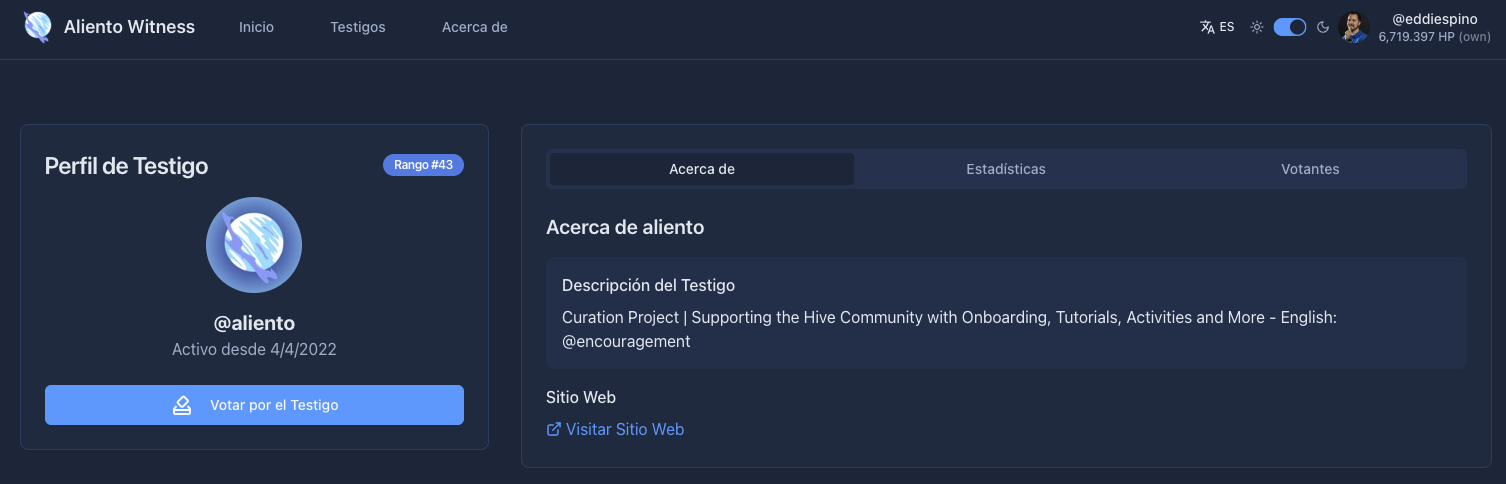Open the eddiespino avatar picture
The width and height of the screenshot is (1506, 484).
coord(1354,27)
